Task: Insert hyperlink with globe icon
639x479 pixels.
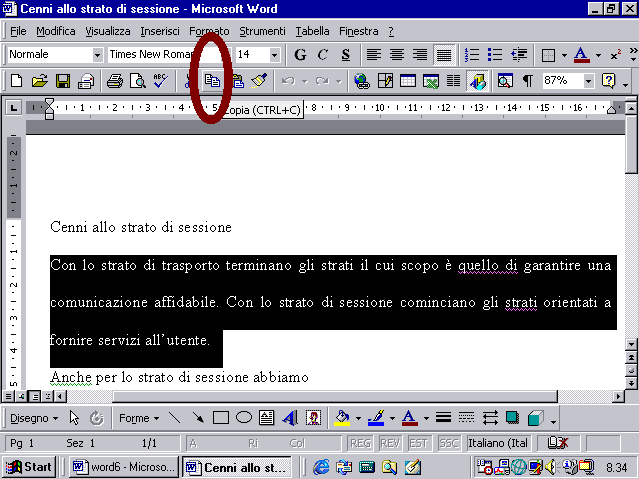Action: tap(361, 81)
